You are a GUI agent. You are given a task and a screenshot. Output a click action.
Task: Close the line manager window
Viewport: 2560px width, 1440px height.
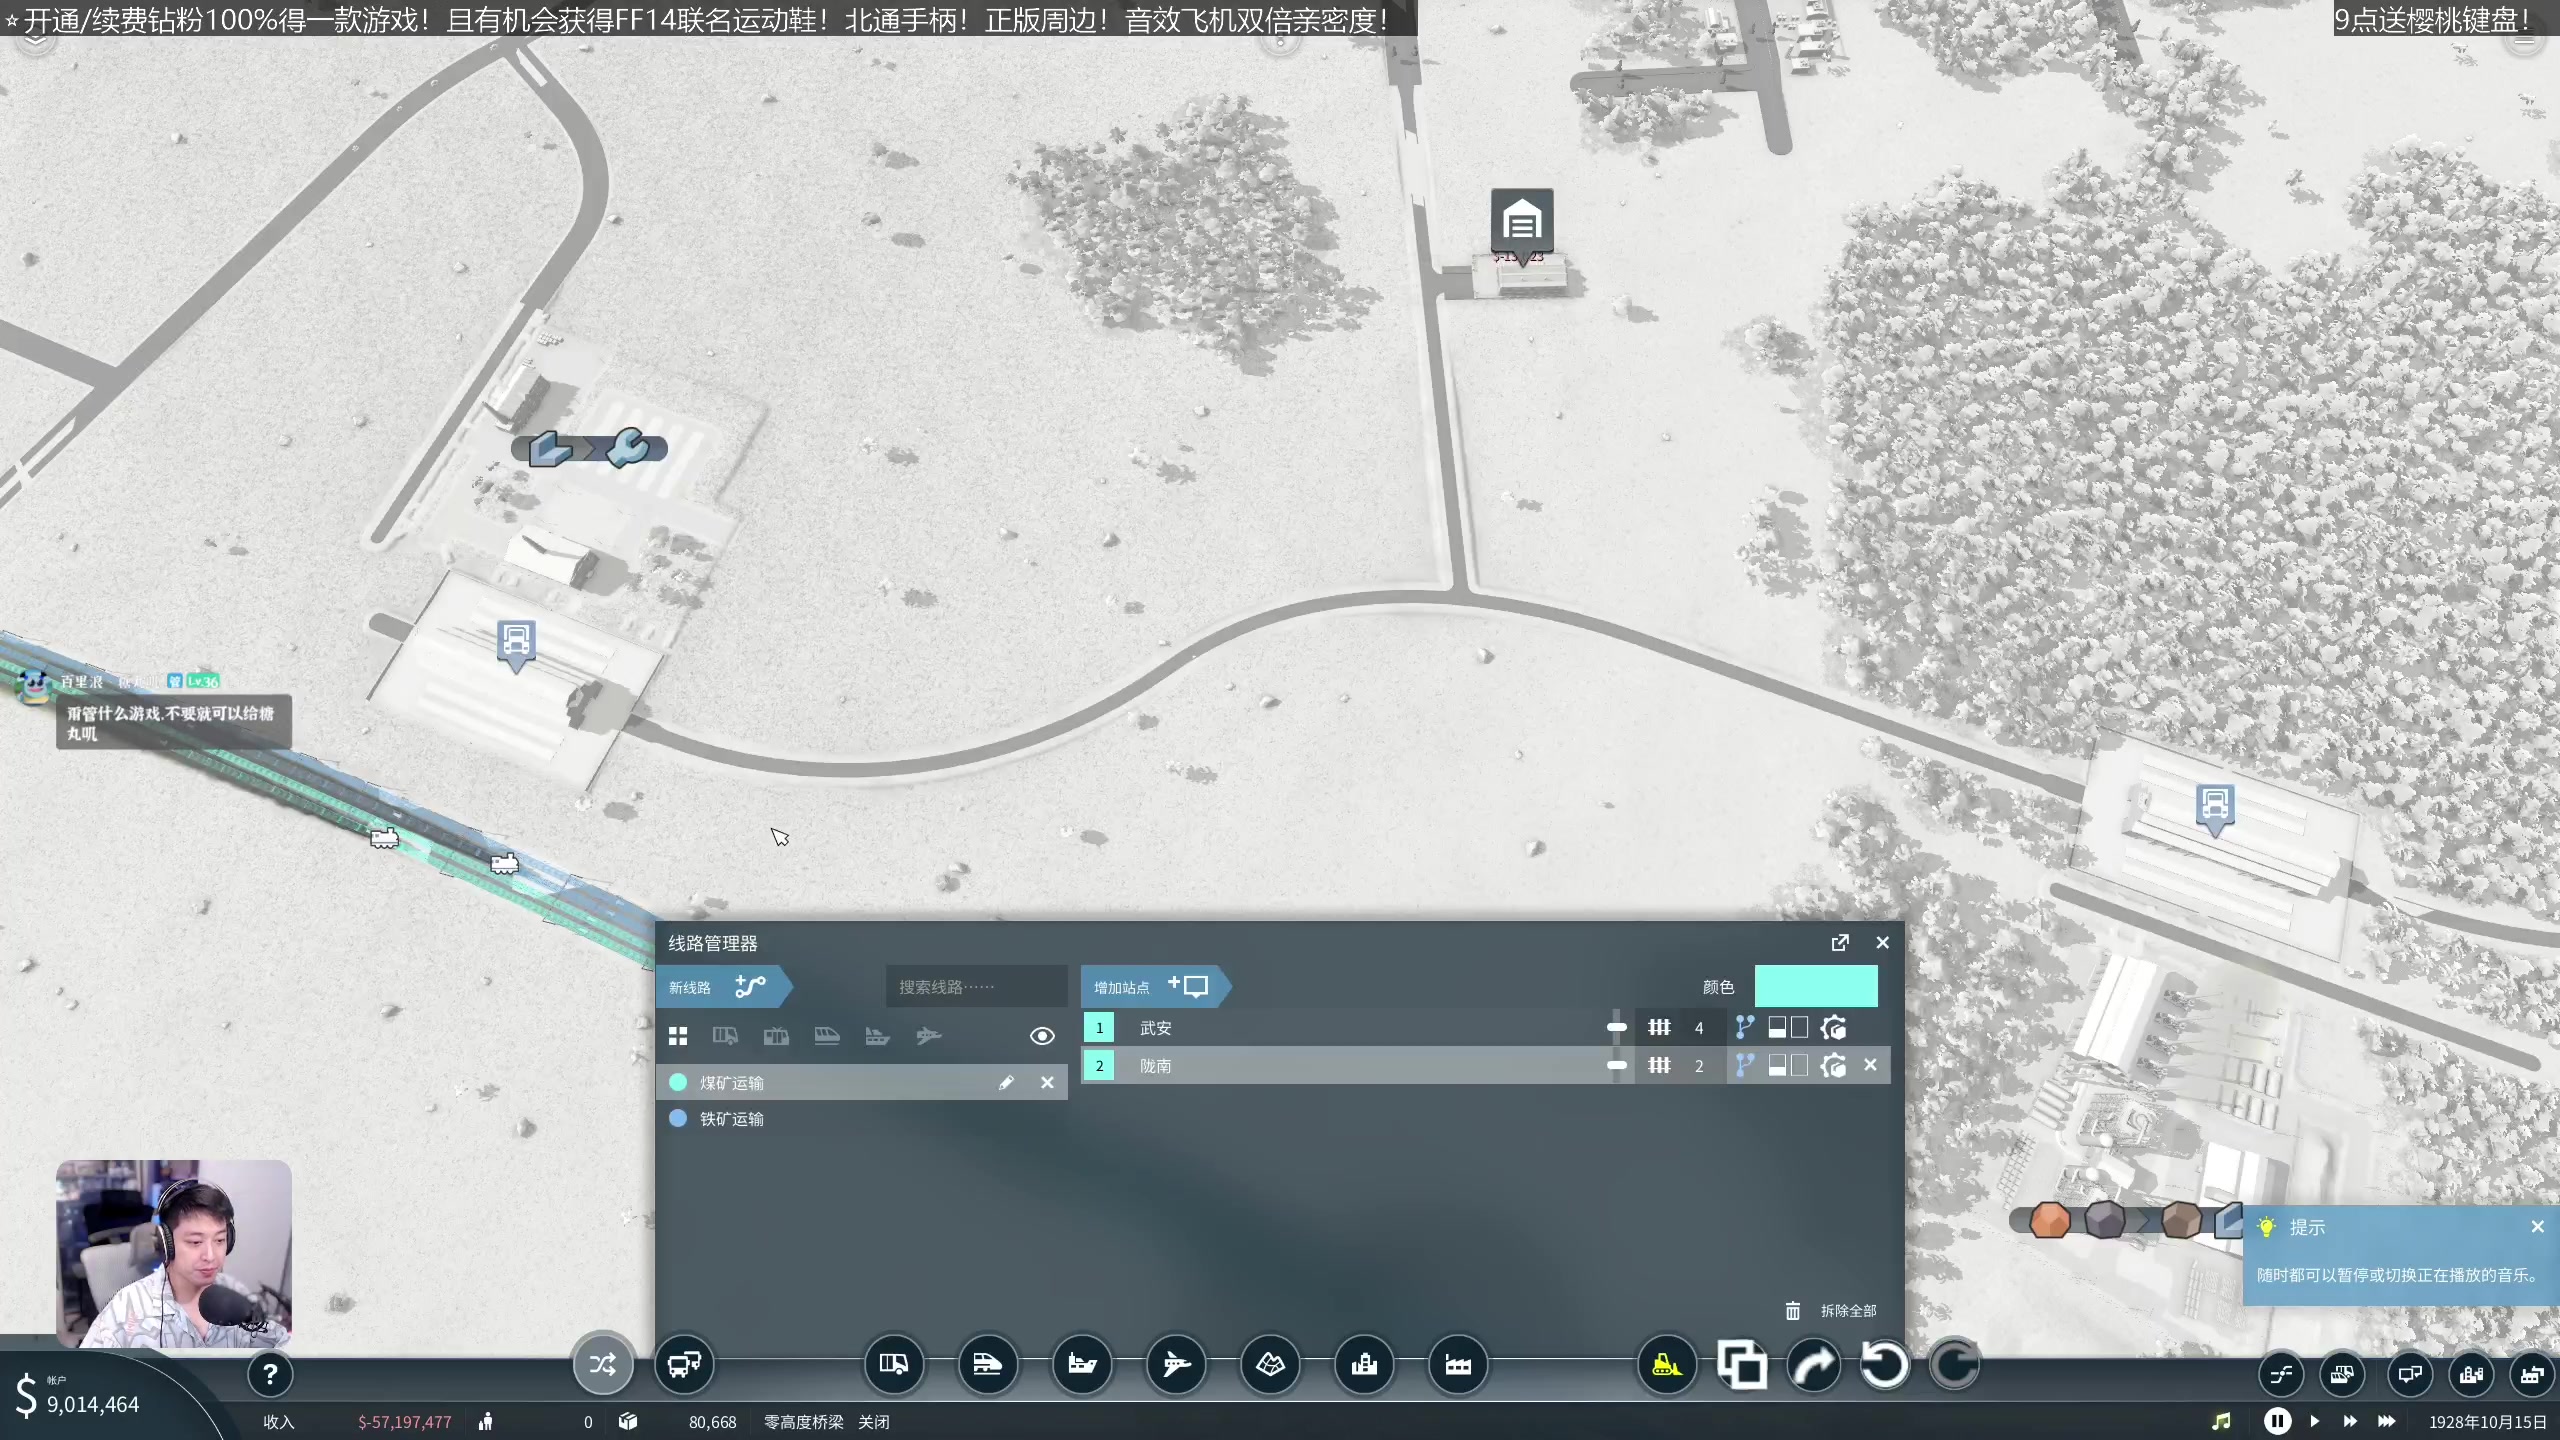click(x=1883, y=942)
